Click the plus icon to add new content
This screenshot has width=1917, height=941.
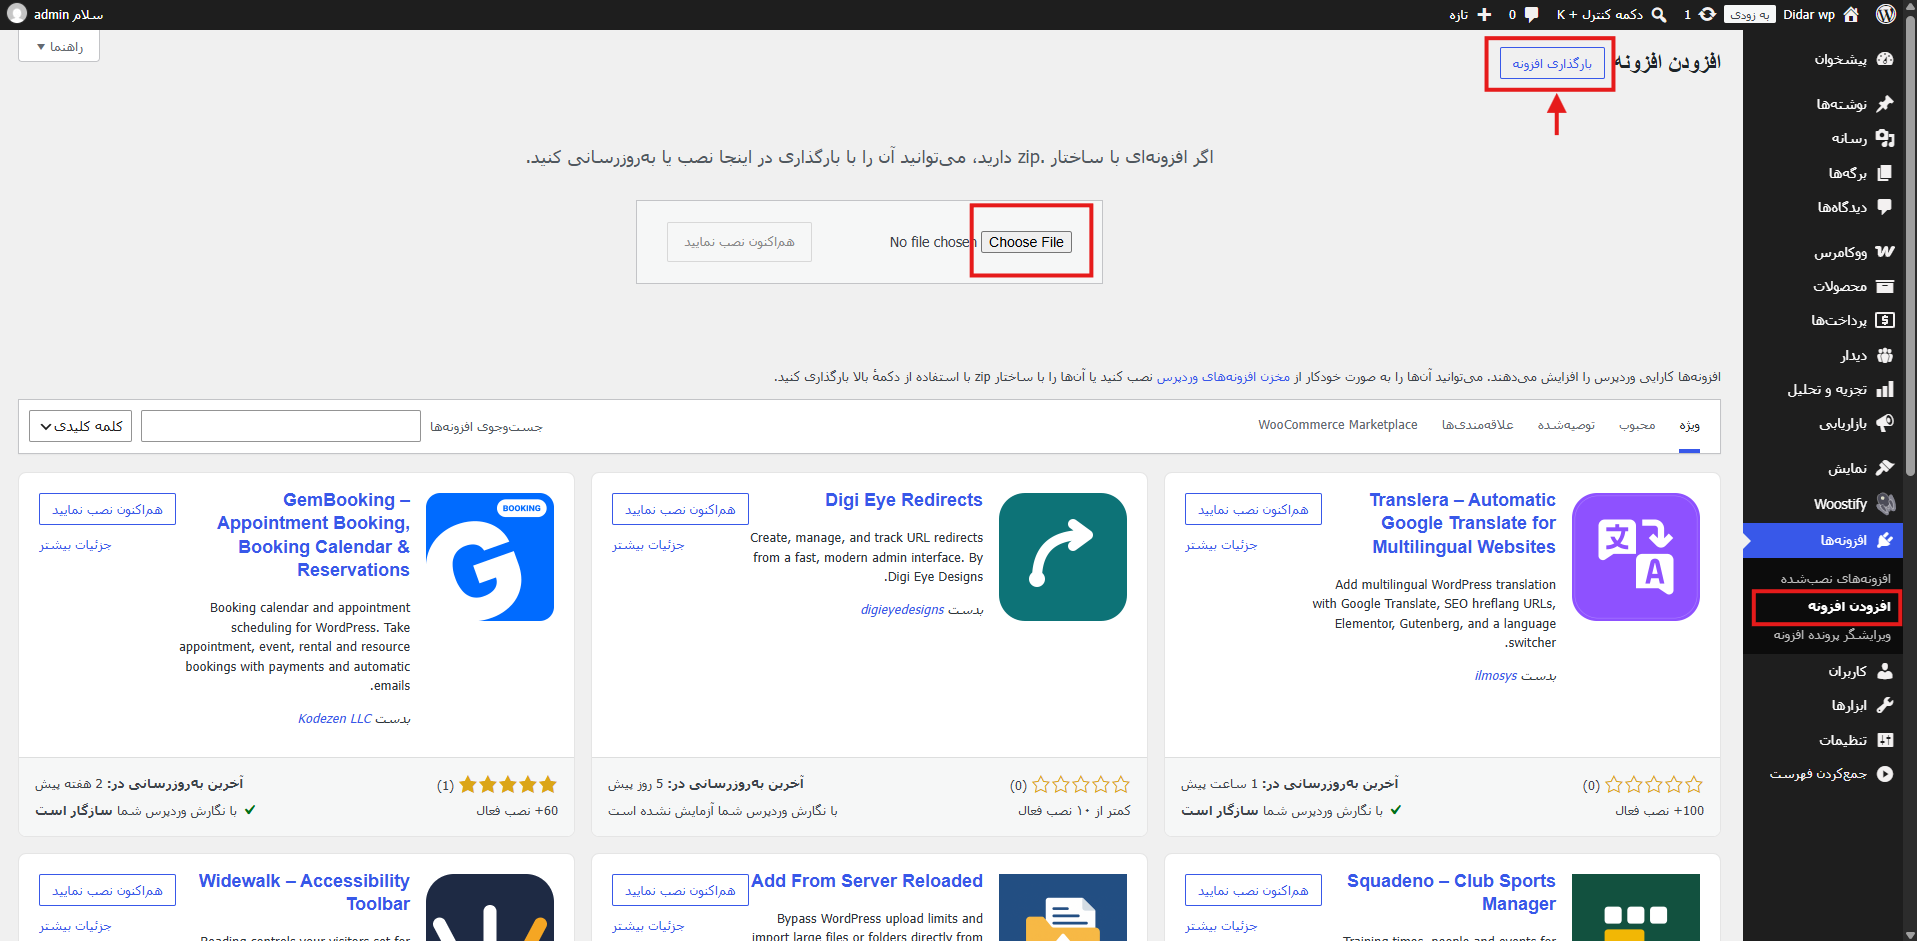coord(1484,14)
